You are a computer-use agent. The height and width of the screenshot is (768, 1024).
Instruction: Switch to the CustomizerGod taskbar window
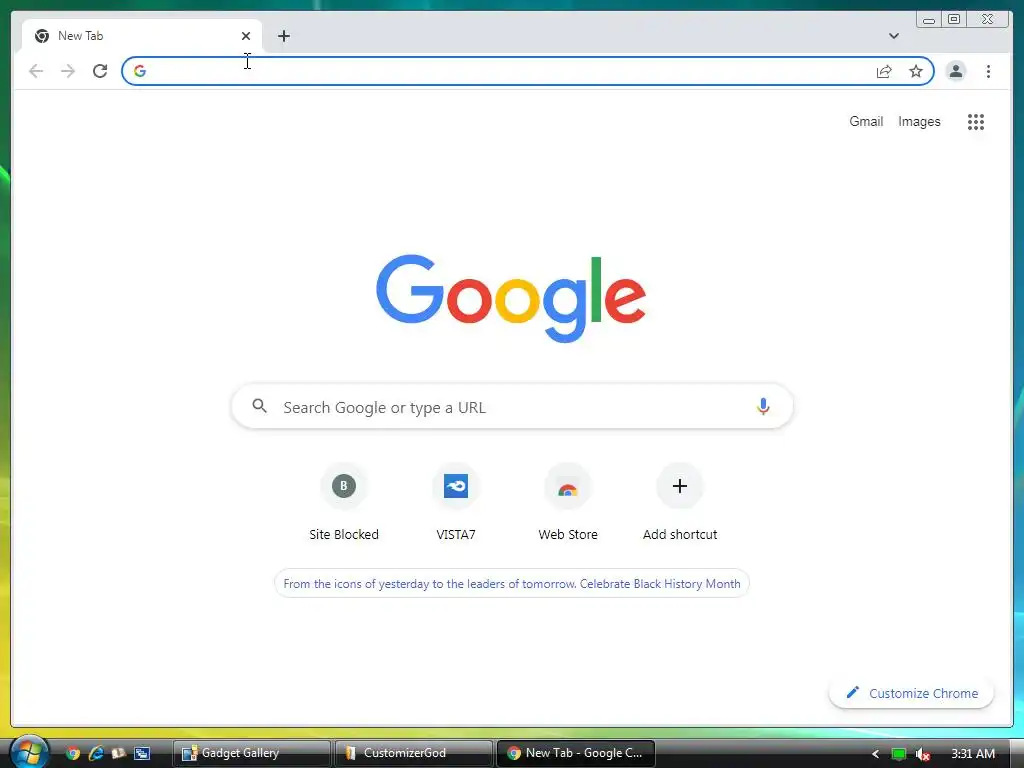point(413,753)
